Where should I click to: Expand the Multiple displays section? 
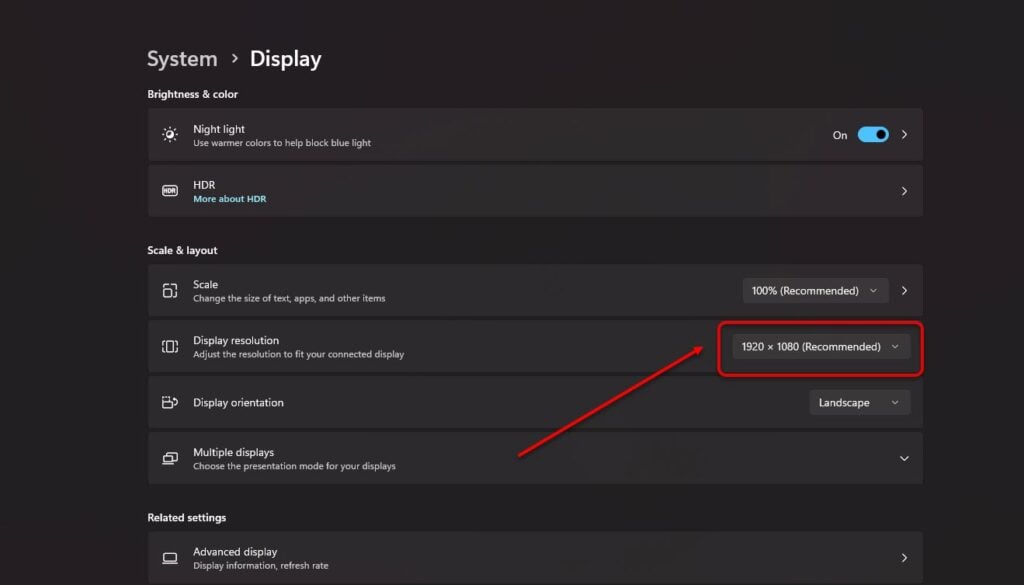pos(903,458)
